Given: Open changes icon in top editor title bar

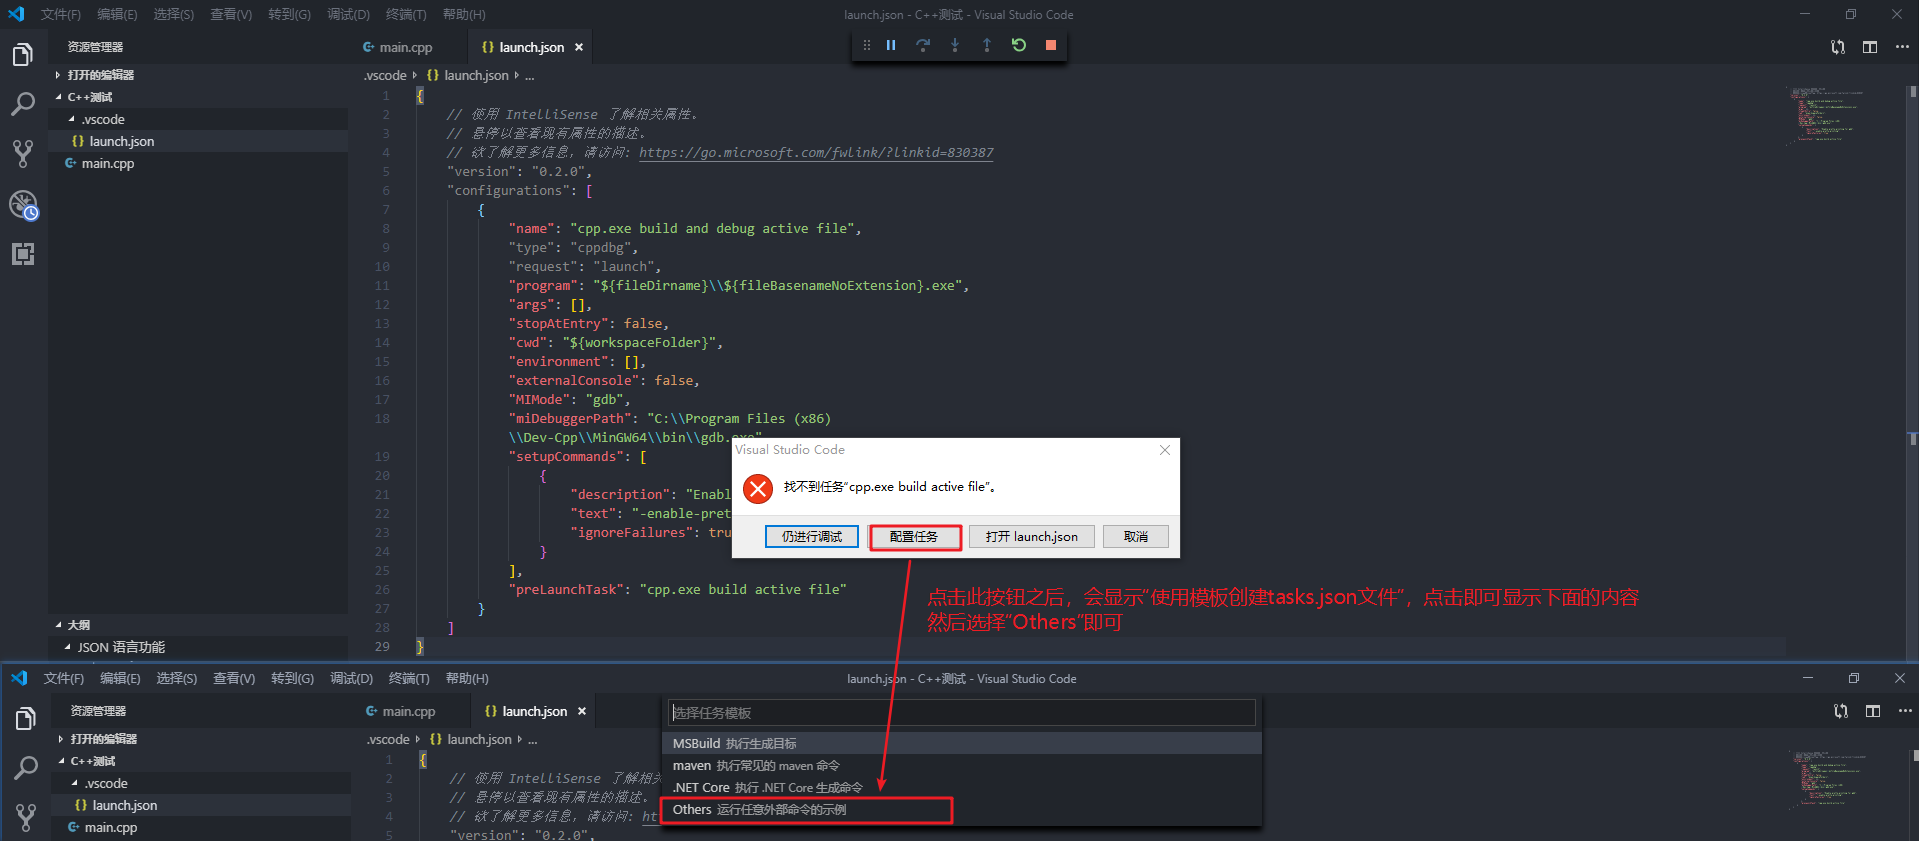Looking at the screenshot, I should click(1838, 47).
